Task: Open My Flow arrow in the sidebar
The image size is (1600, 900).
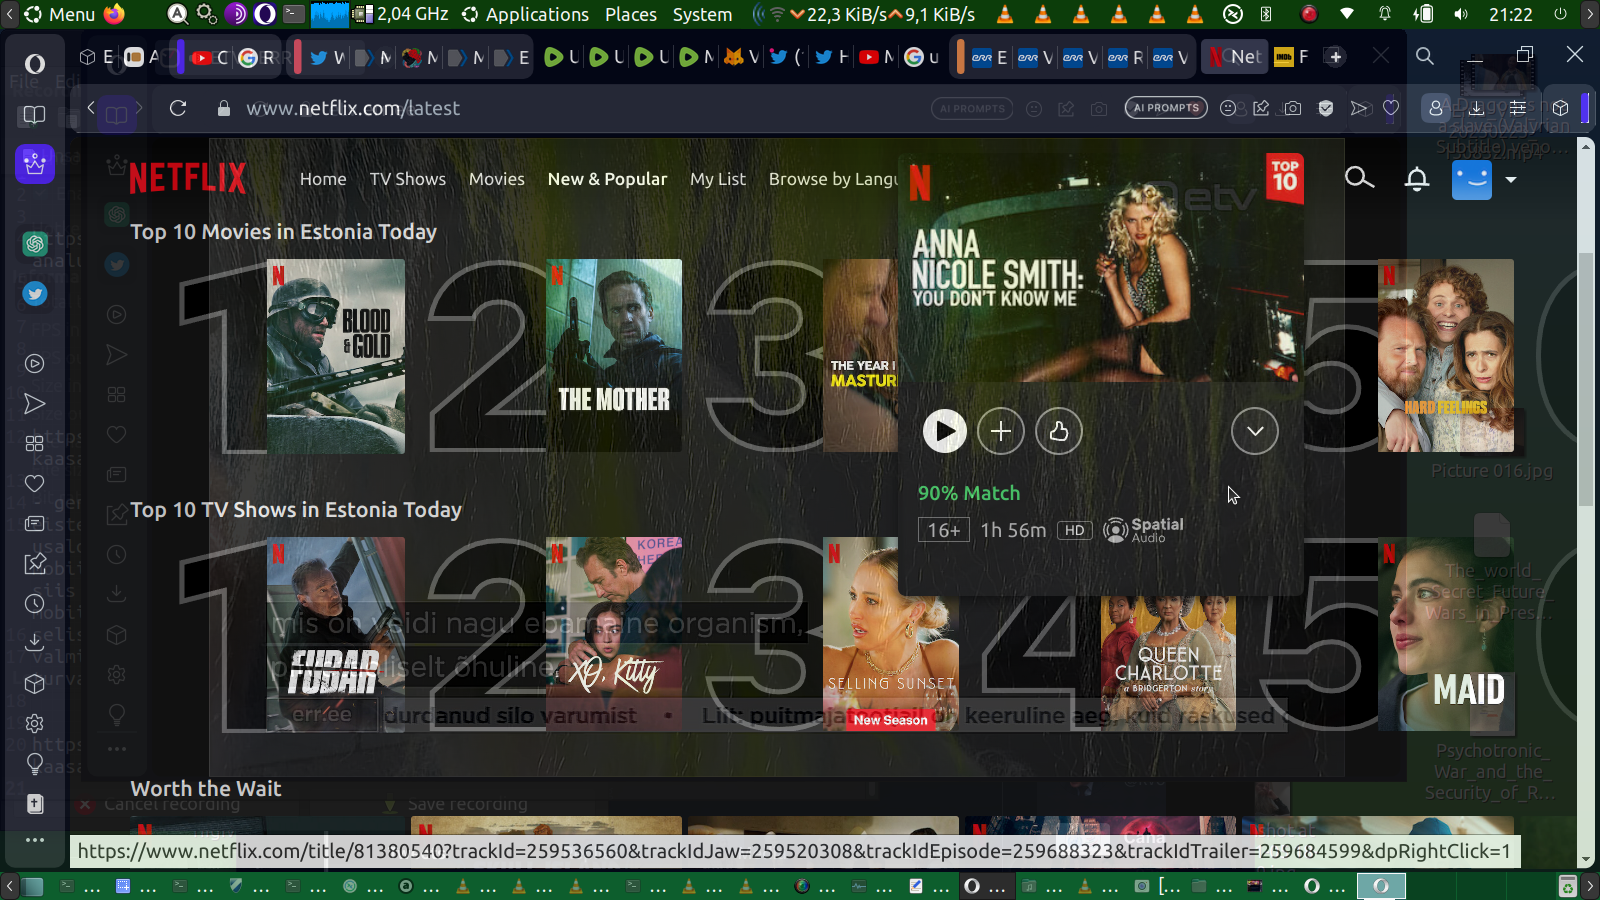Action: pyautogui.click(x=35, y=404)
